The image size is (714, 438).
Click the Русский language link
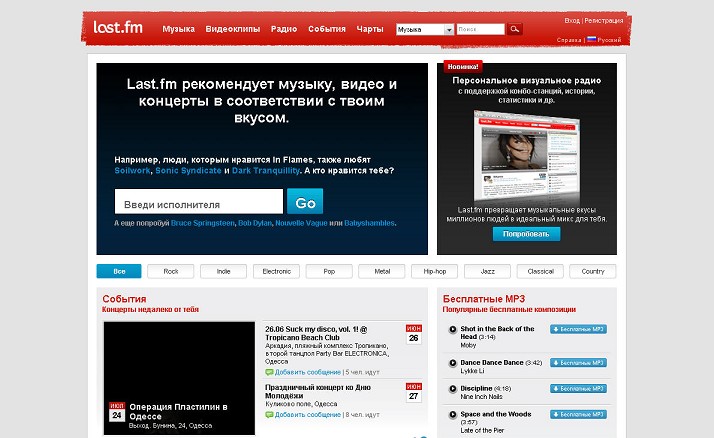[609, 40]
